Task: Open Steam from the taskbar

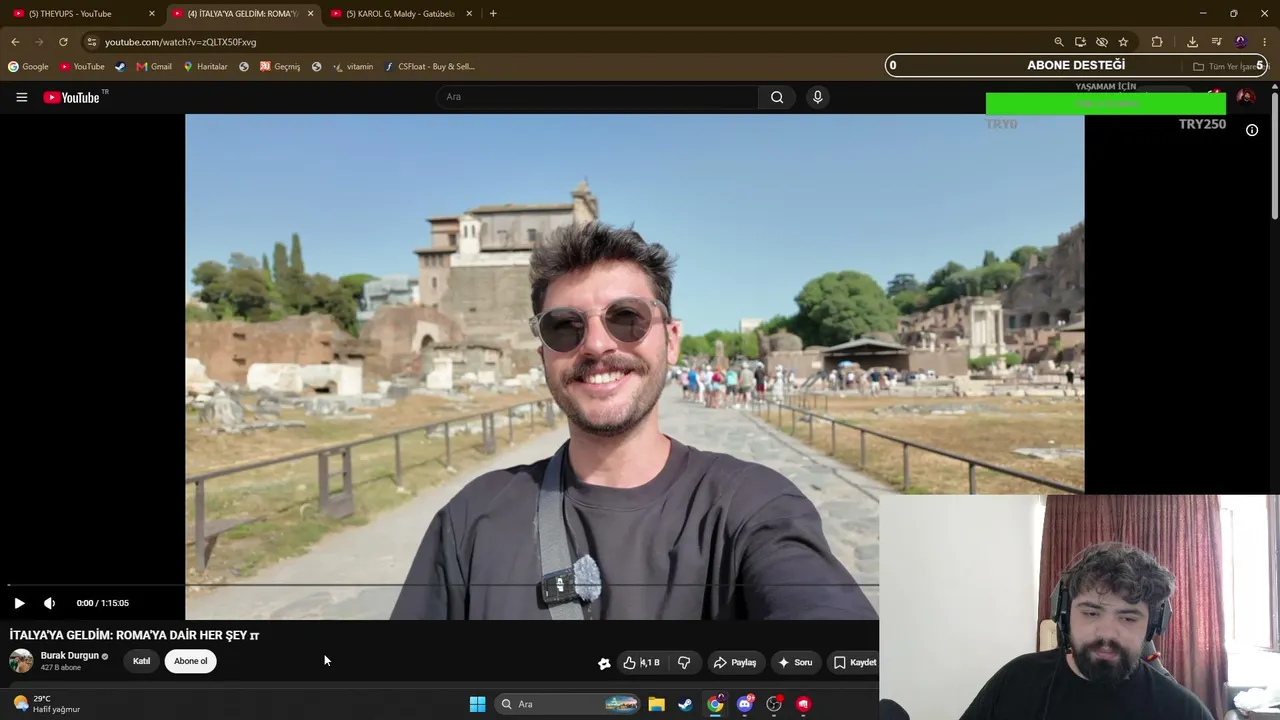Action: tap(685, 704)
